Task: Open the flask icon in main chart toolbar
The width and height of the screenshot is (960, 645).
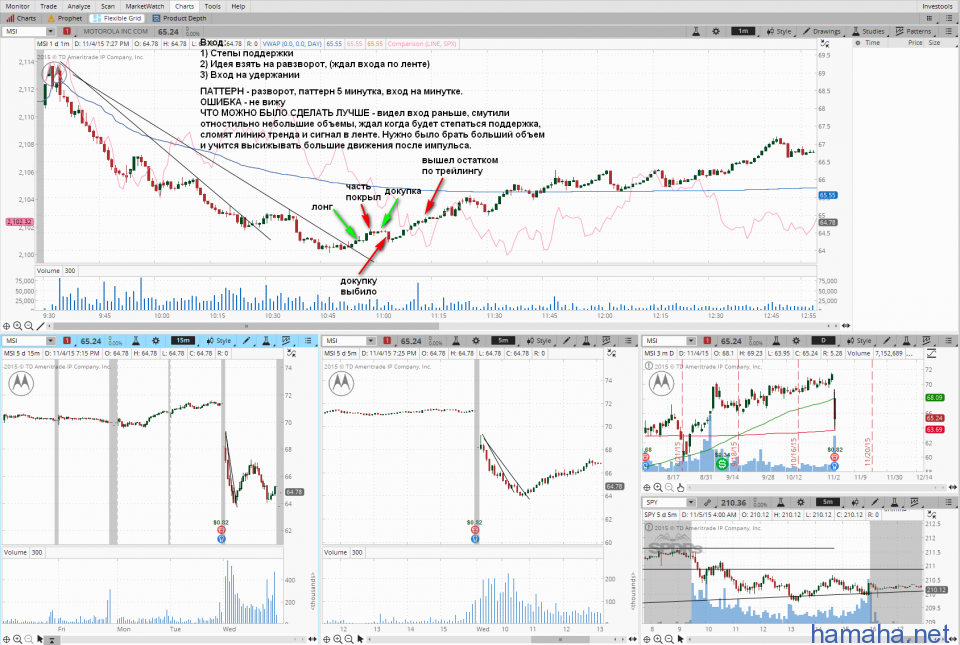Action: 696,31
